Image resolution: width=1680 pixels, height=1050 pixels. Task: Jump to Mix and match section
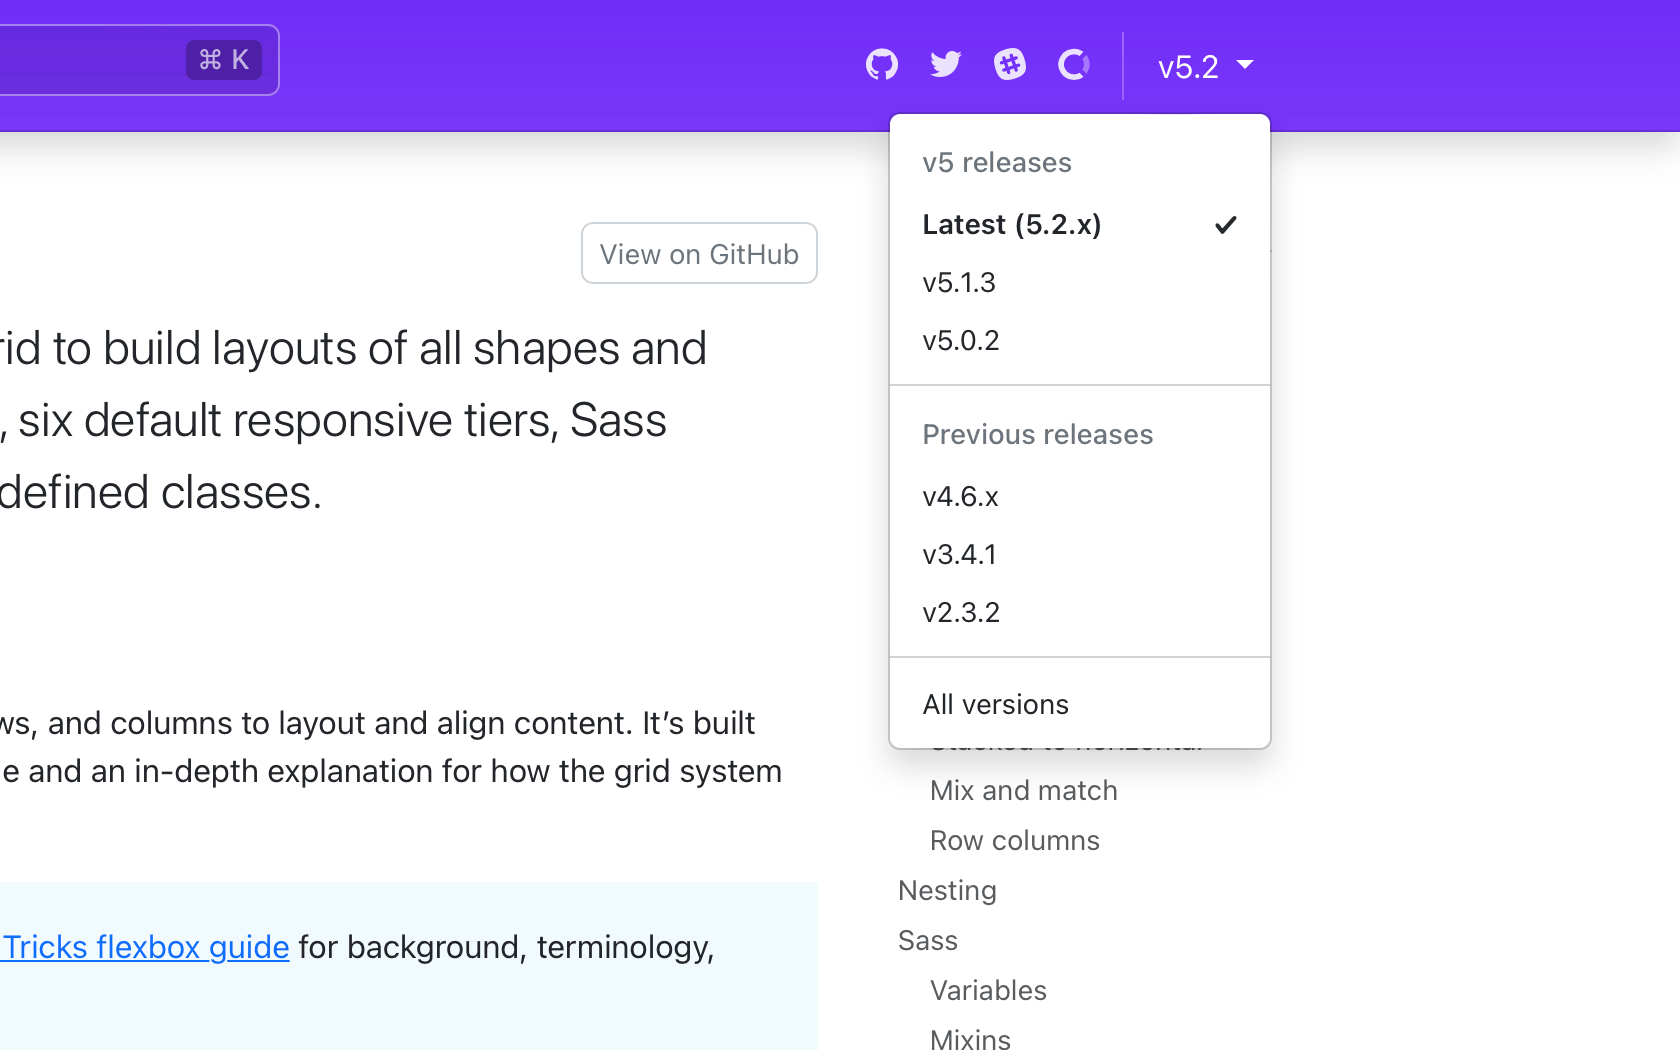tap(1024, 791)
